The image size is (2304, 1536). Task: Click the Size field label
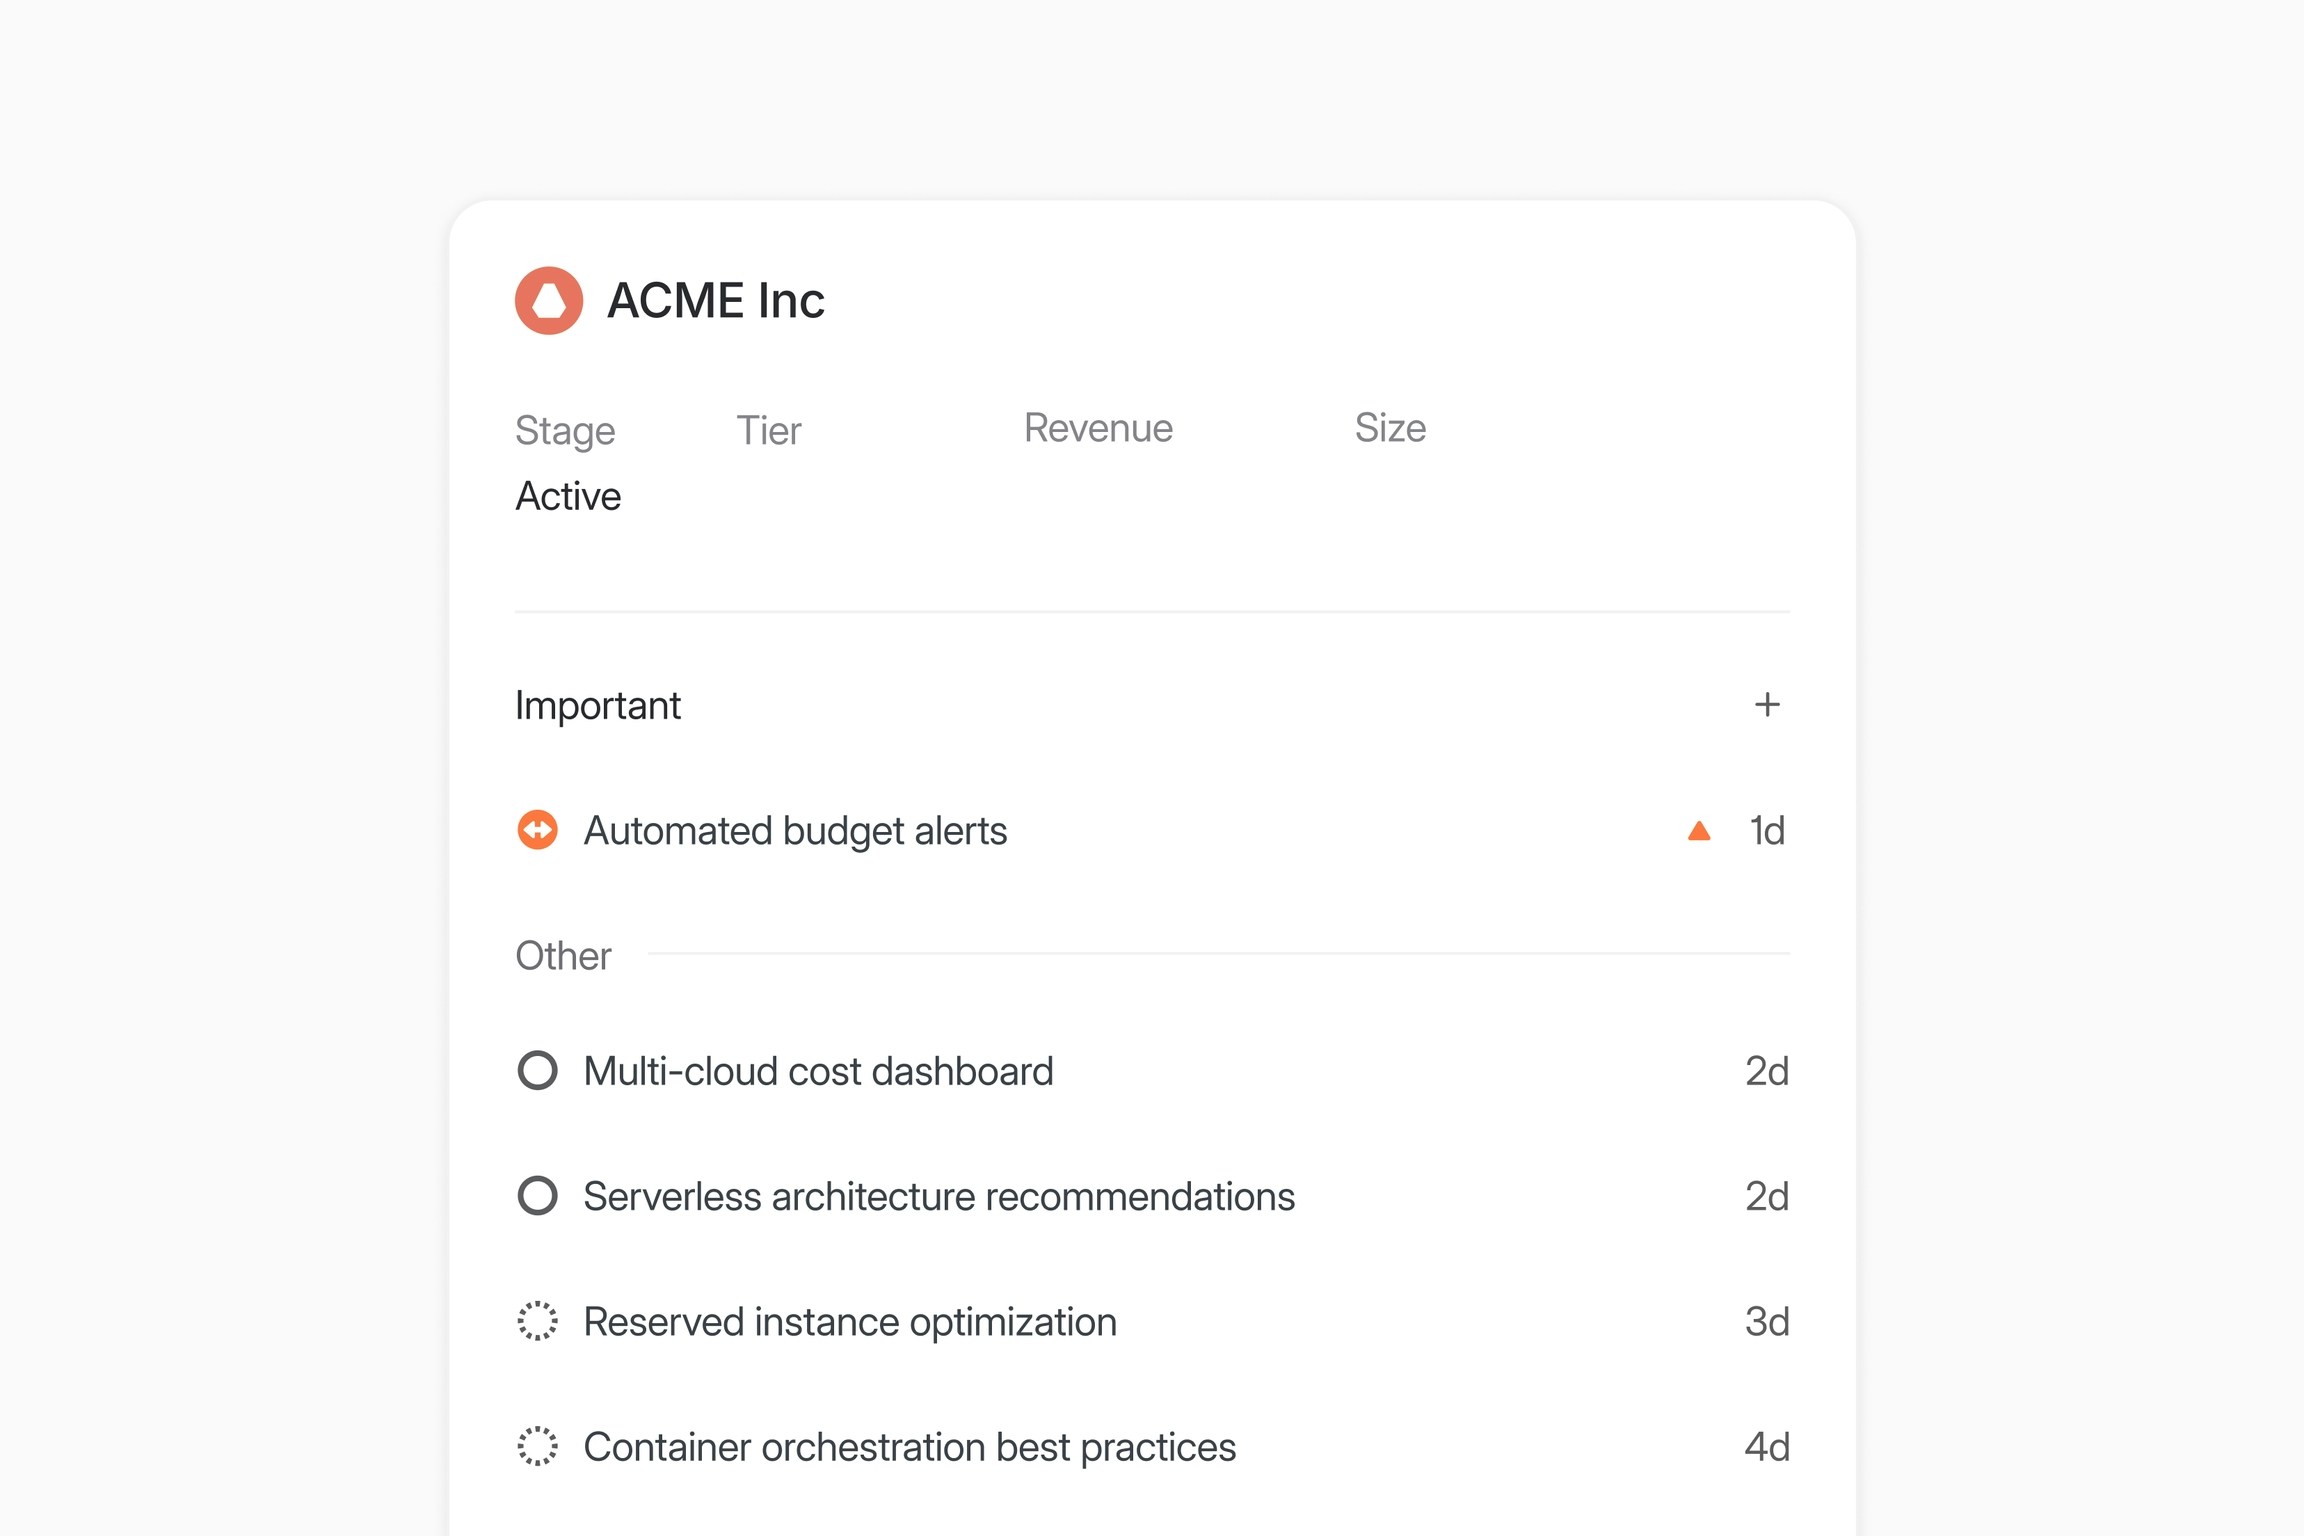(1389, 428)
